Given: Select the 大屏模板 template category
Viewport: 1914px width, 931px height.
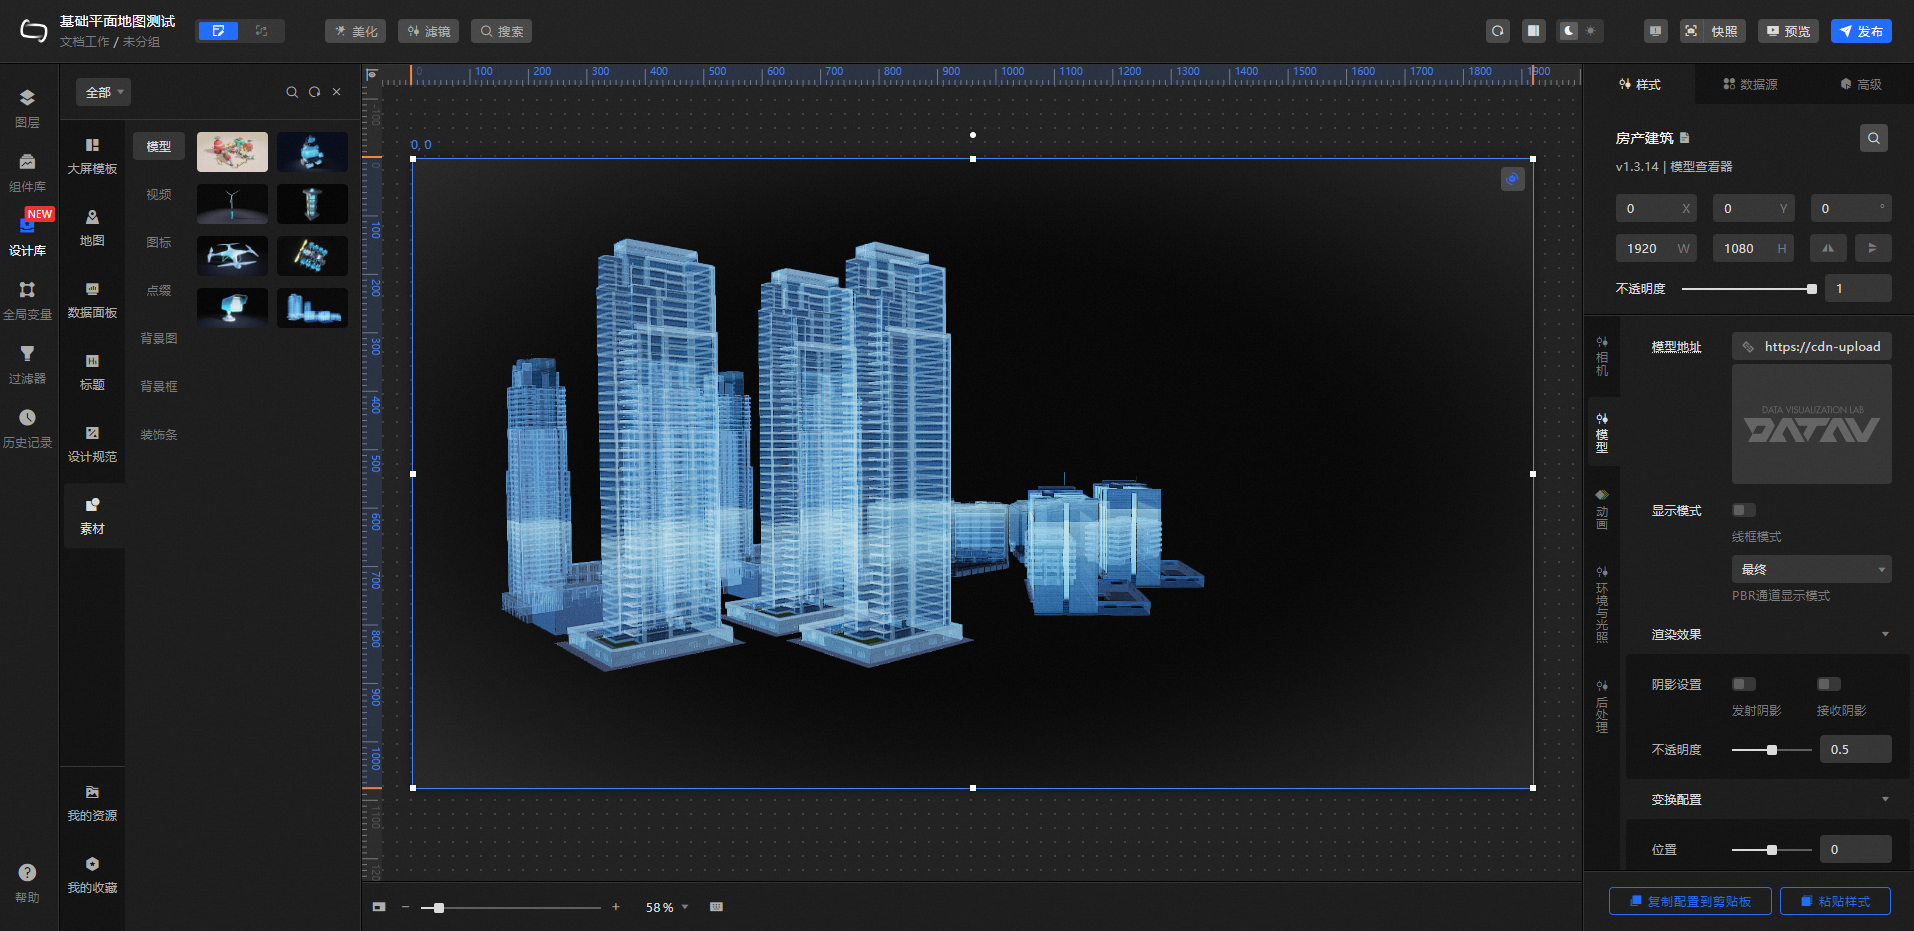Looking at the screenshot, I should click(92, 157).
